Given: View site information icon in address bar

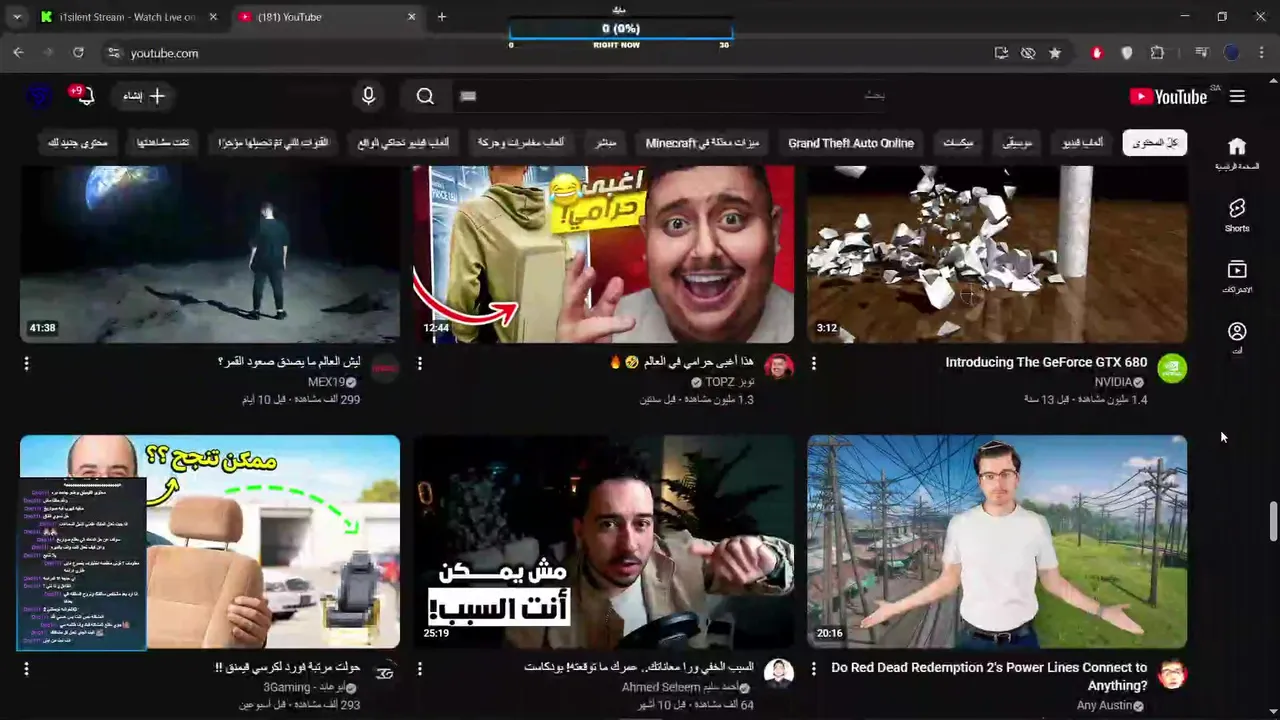Looking at the screenshot, I should [x=113, y=53].
